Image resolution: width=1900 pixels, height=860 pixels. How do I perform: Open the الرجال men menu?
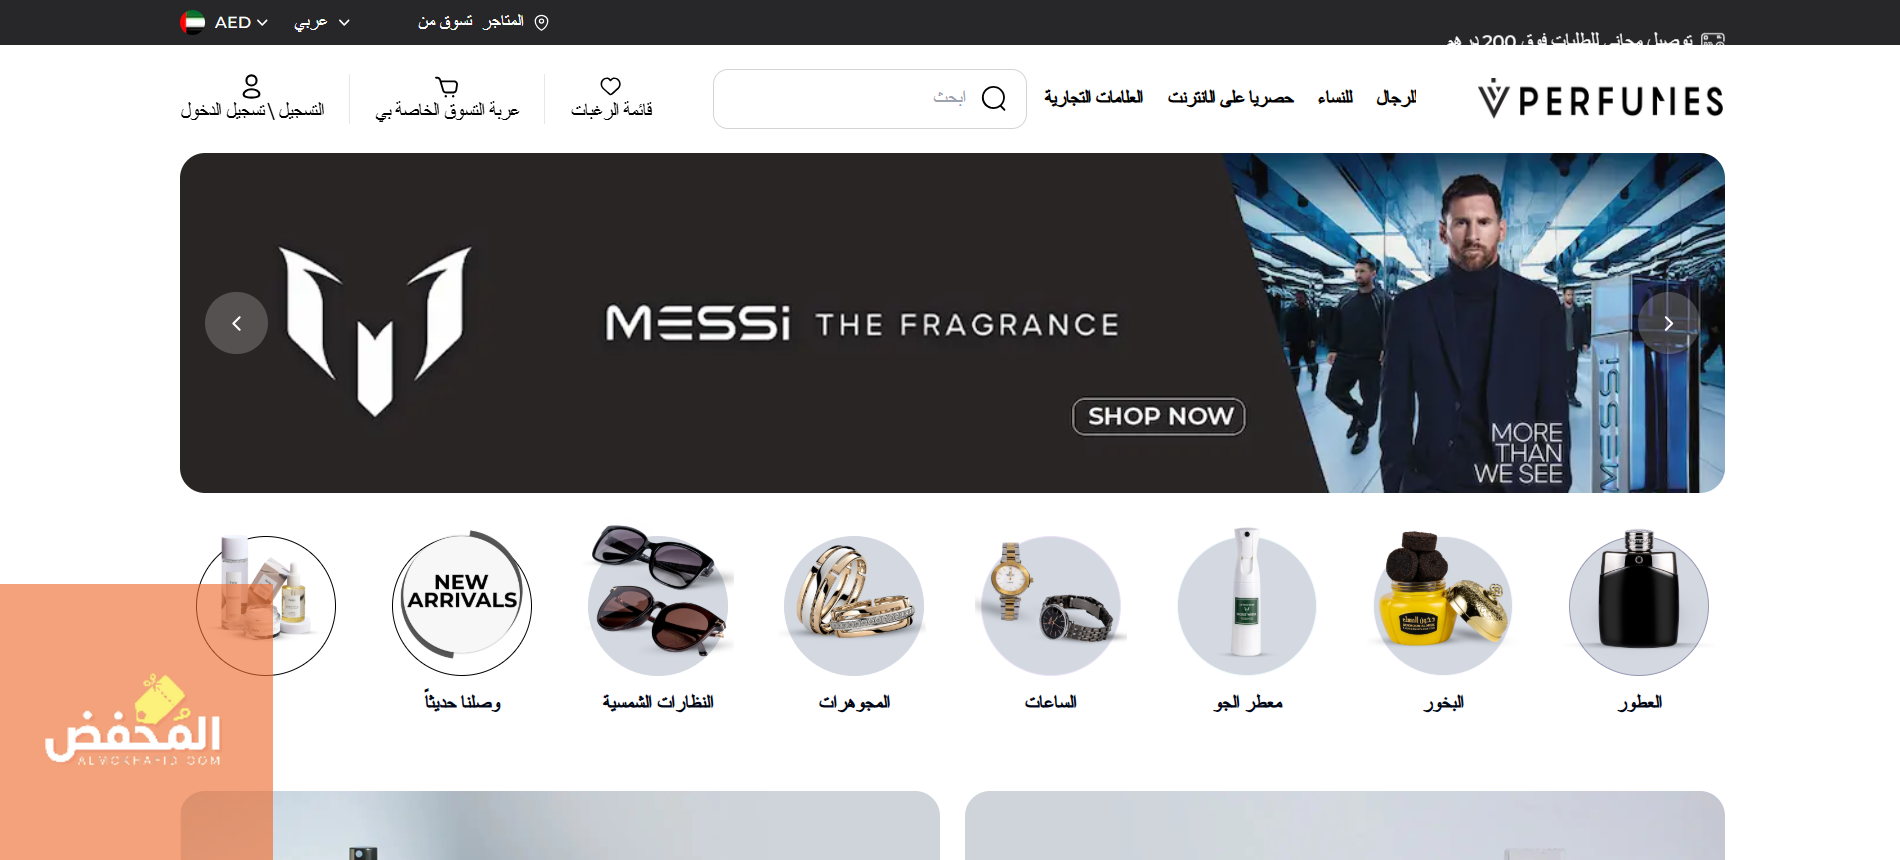pyautogui.click(x=1396, y=97)
